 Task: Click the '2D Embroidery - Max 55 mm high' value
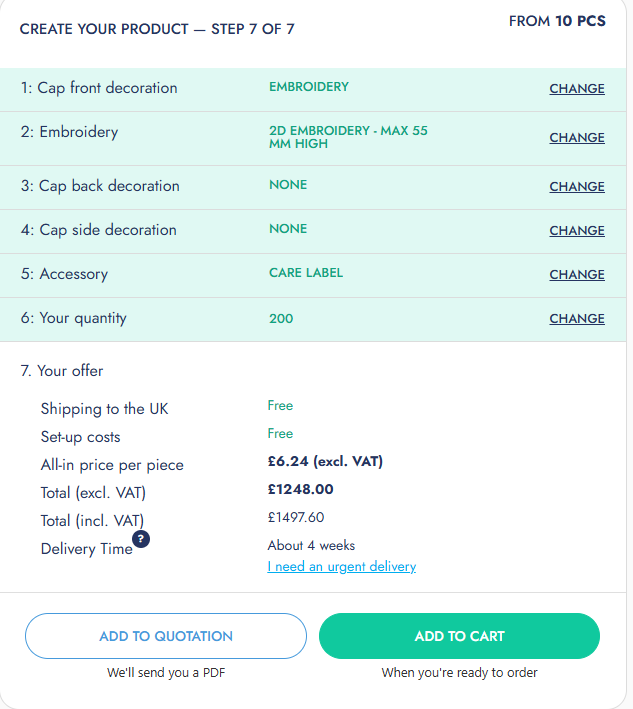(x=348, y=138)
